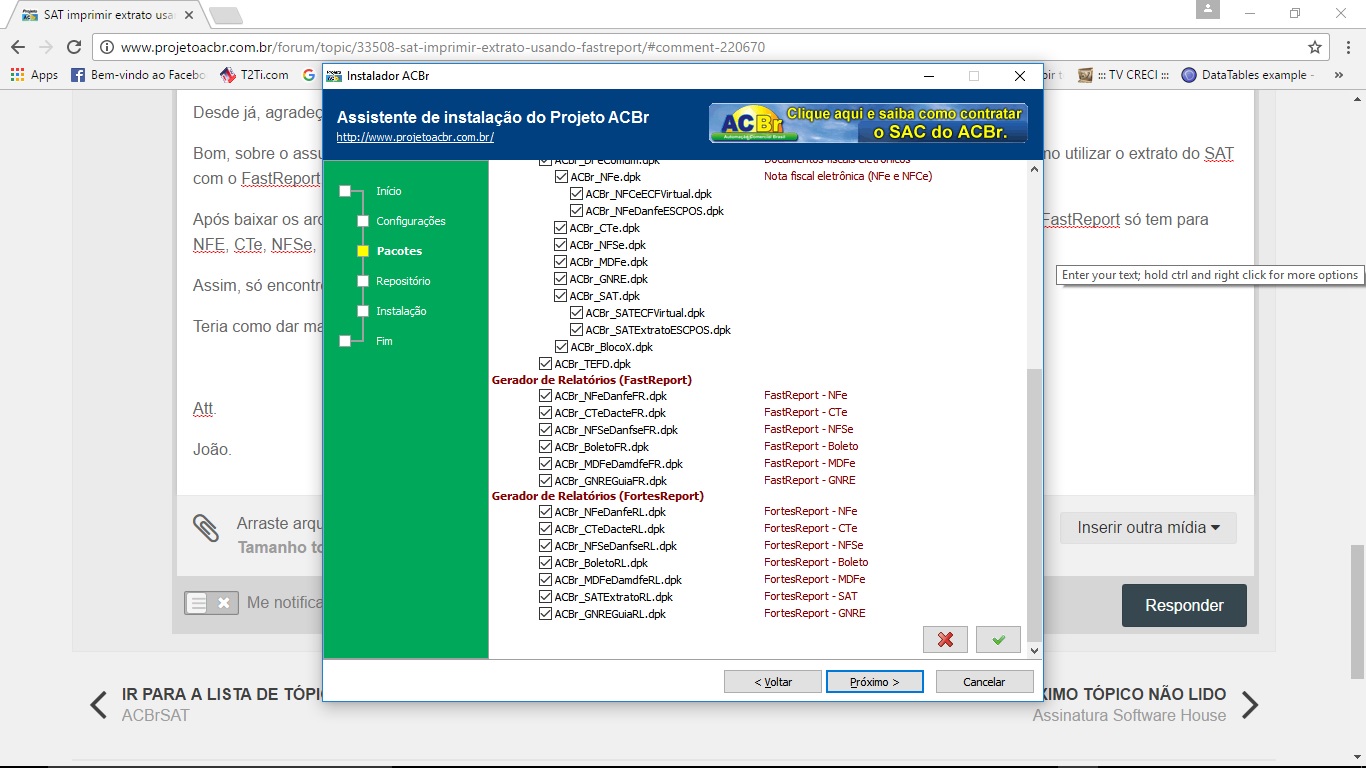Image resolution: width=1366 pixels, height=768 pixels.
Task: Toggle the 'Me notifica' switch on forum page
Action: pyautogui.click(x=211, y=603)
